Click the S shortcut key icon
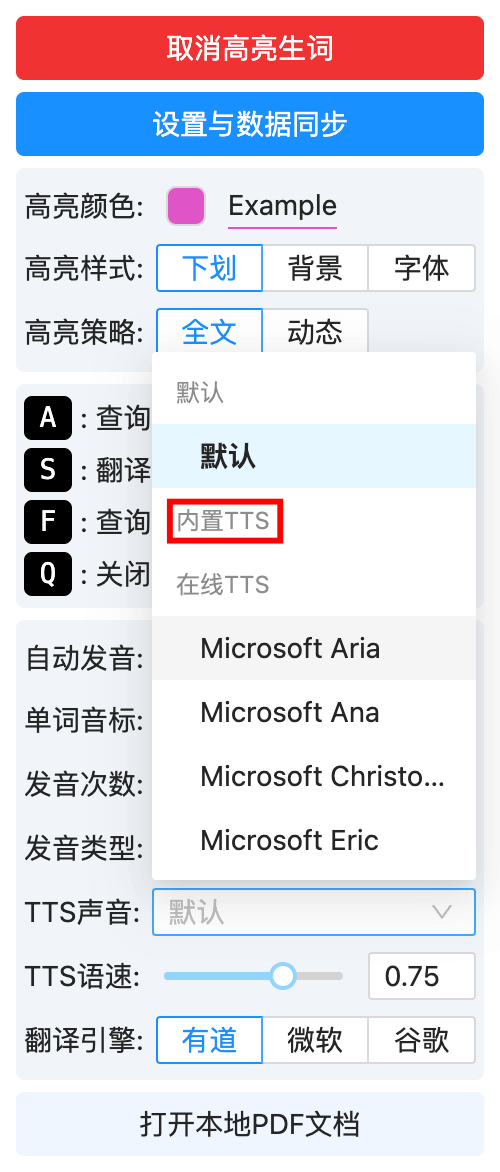This screenshot has height=1172, width=500. pyautogui.click(x=48, y=470)
